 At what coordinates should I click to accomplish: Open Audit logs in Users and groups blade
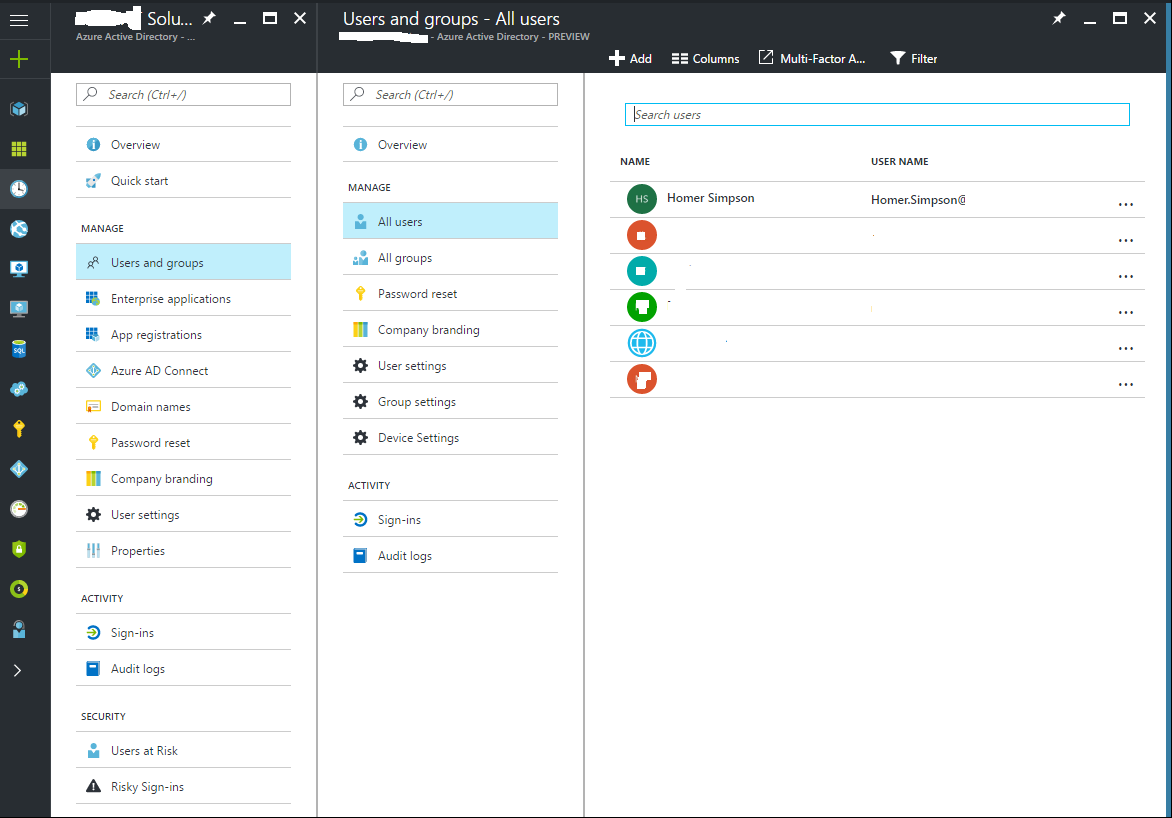(x=450, y=555)
